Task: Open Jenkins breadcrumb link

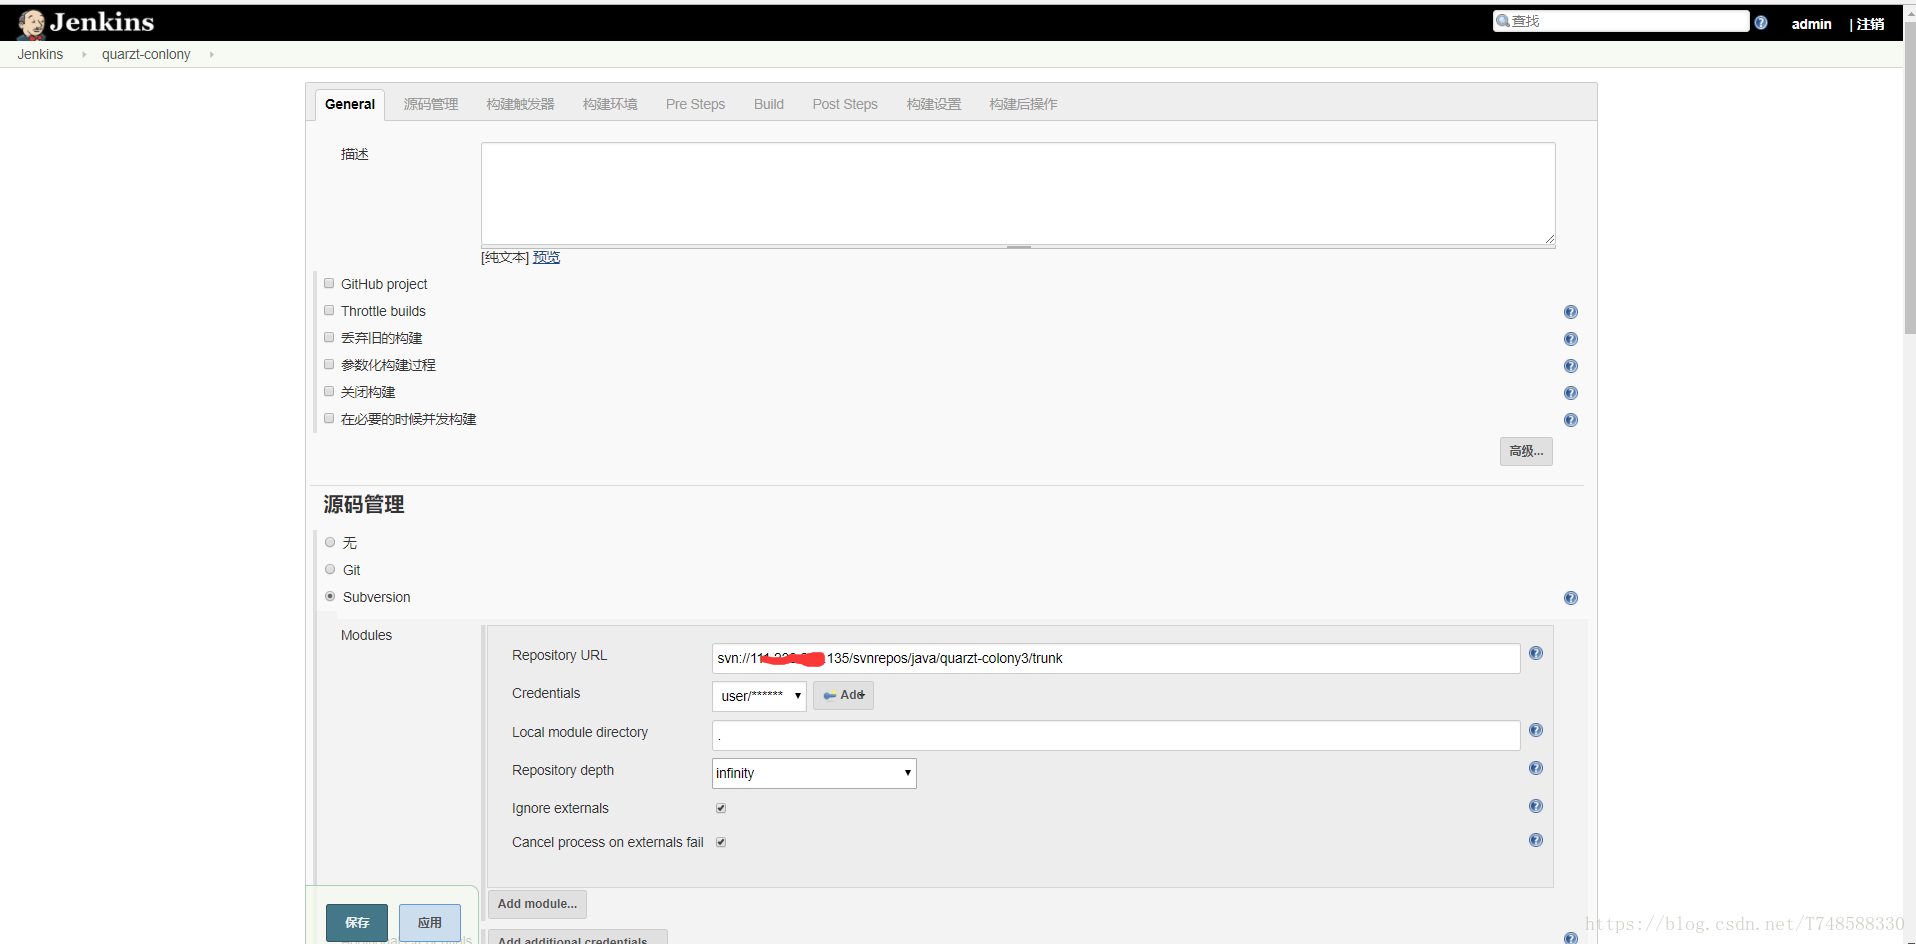Action: [40, 54]
